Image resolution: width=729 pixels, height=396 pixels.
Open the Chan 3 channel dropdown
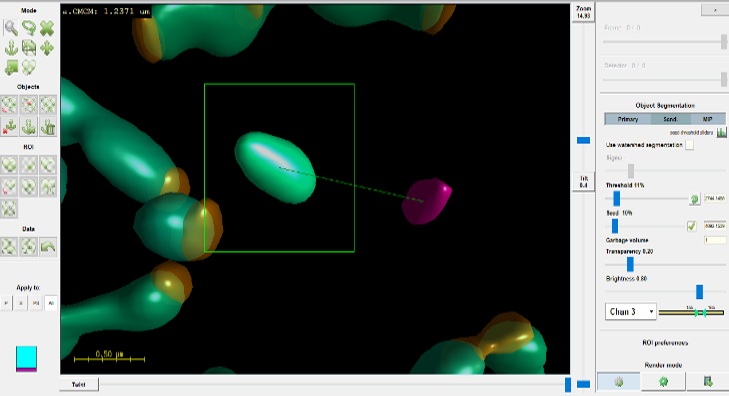tap(630, 311)
